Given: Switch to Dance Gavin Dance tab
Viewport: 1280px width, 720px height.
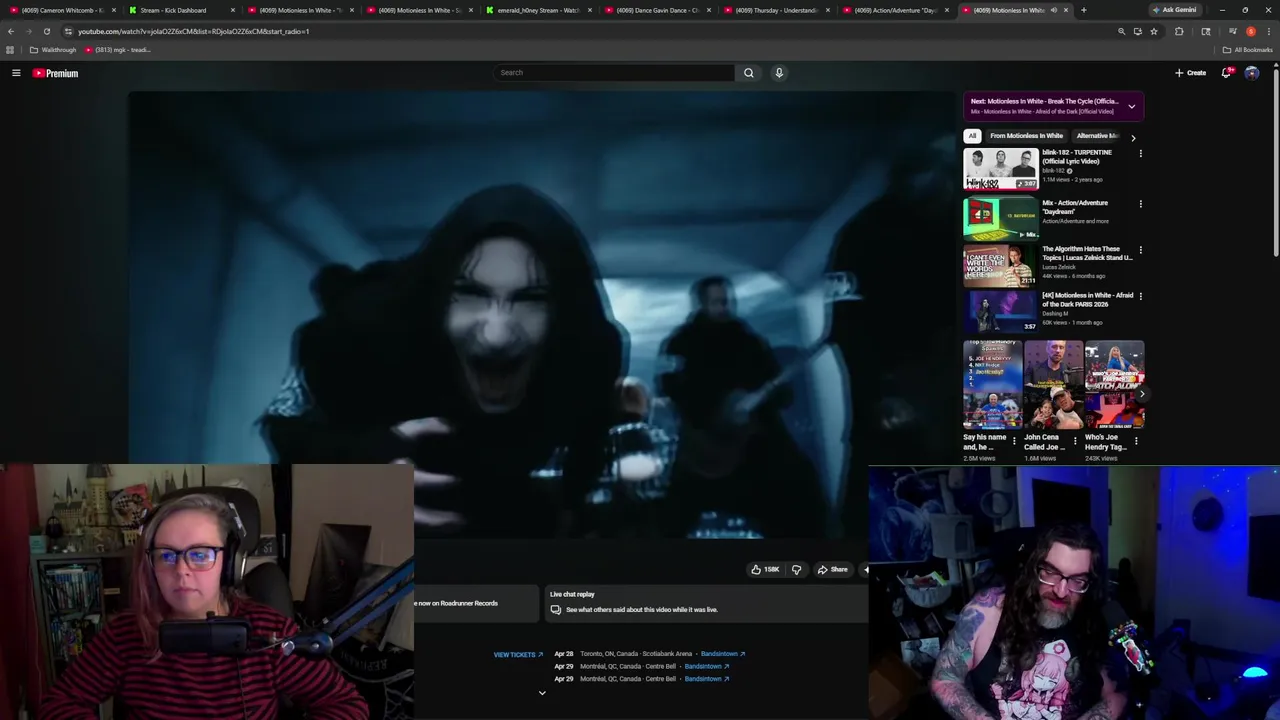Looking at the screenshot, I should pyautogui.click(x=657, y=10).
